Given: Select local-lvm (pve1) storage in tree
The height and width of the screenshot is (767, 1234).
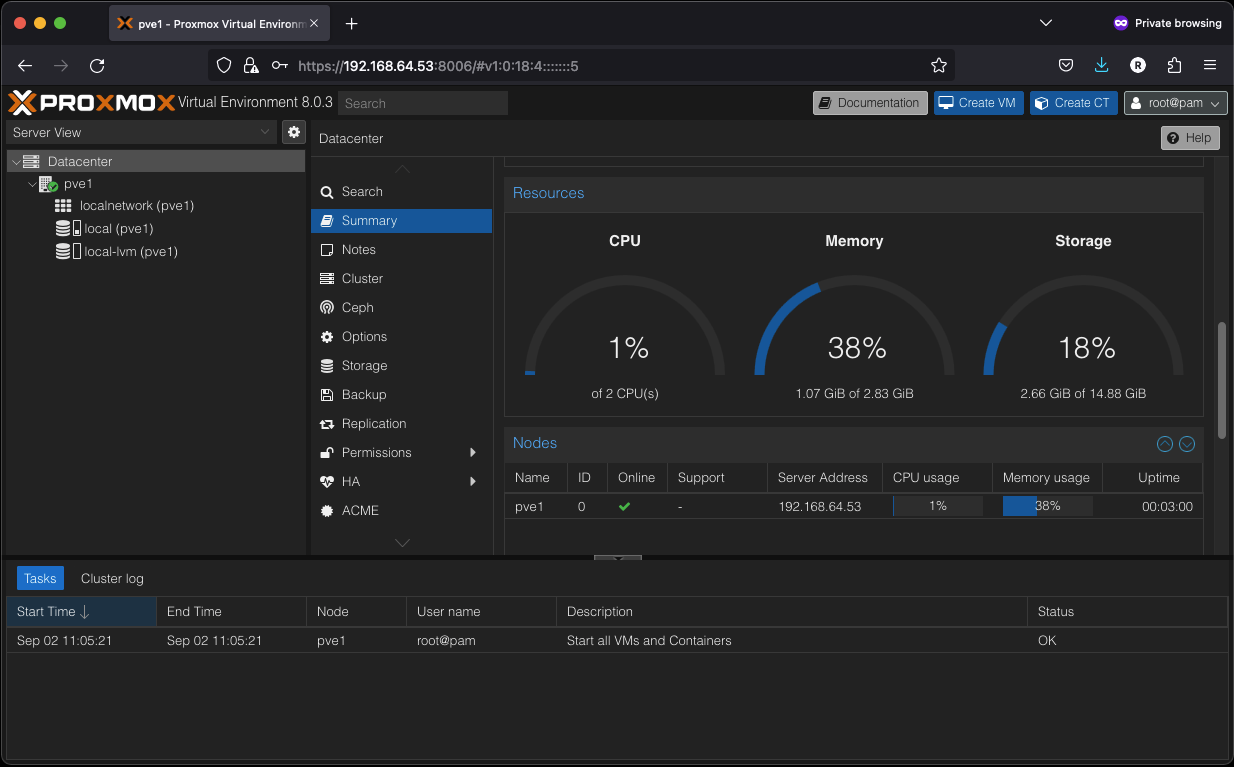Looking at the screenshot, I should tap(131, 252).
